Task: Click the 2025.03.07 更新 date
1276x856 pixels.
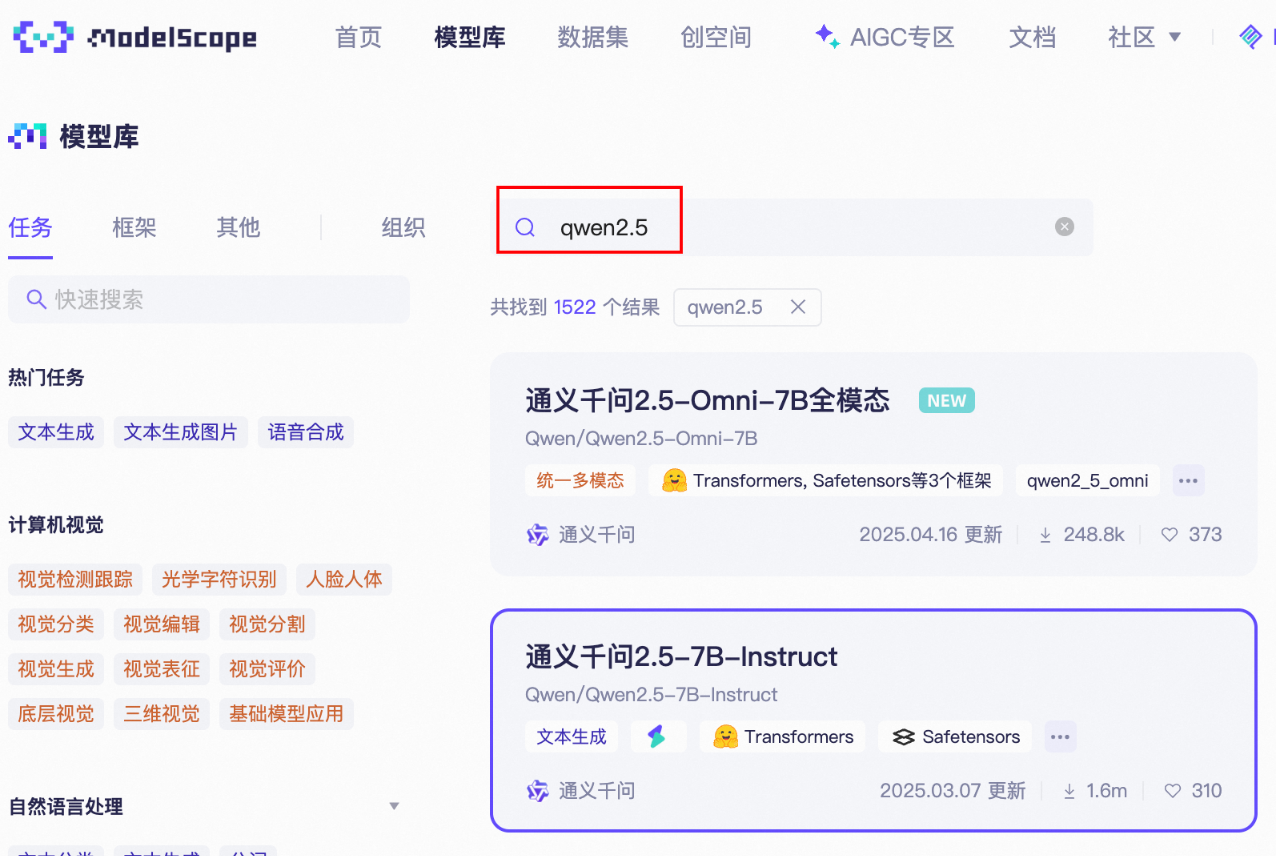Action: 953,791
